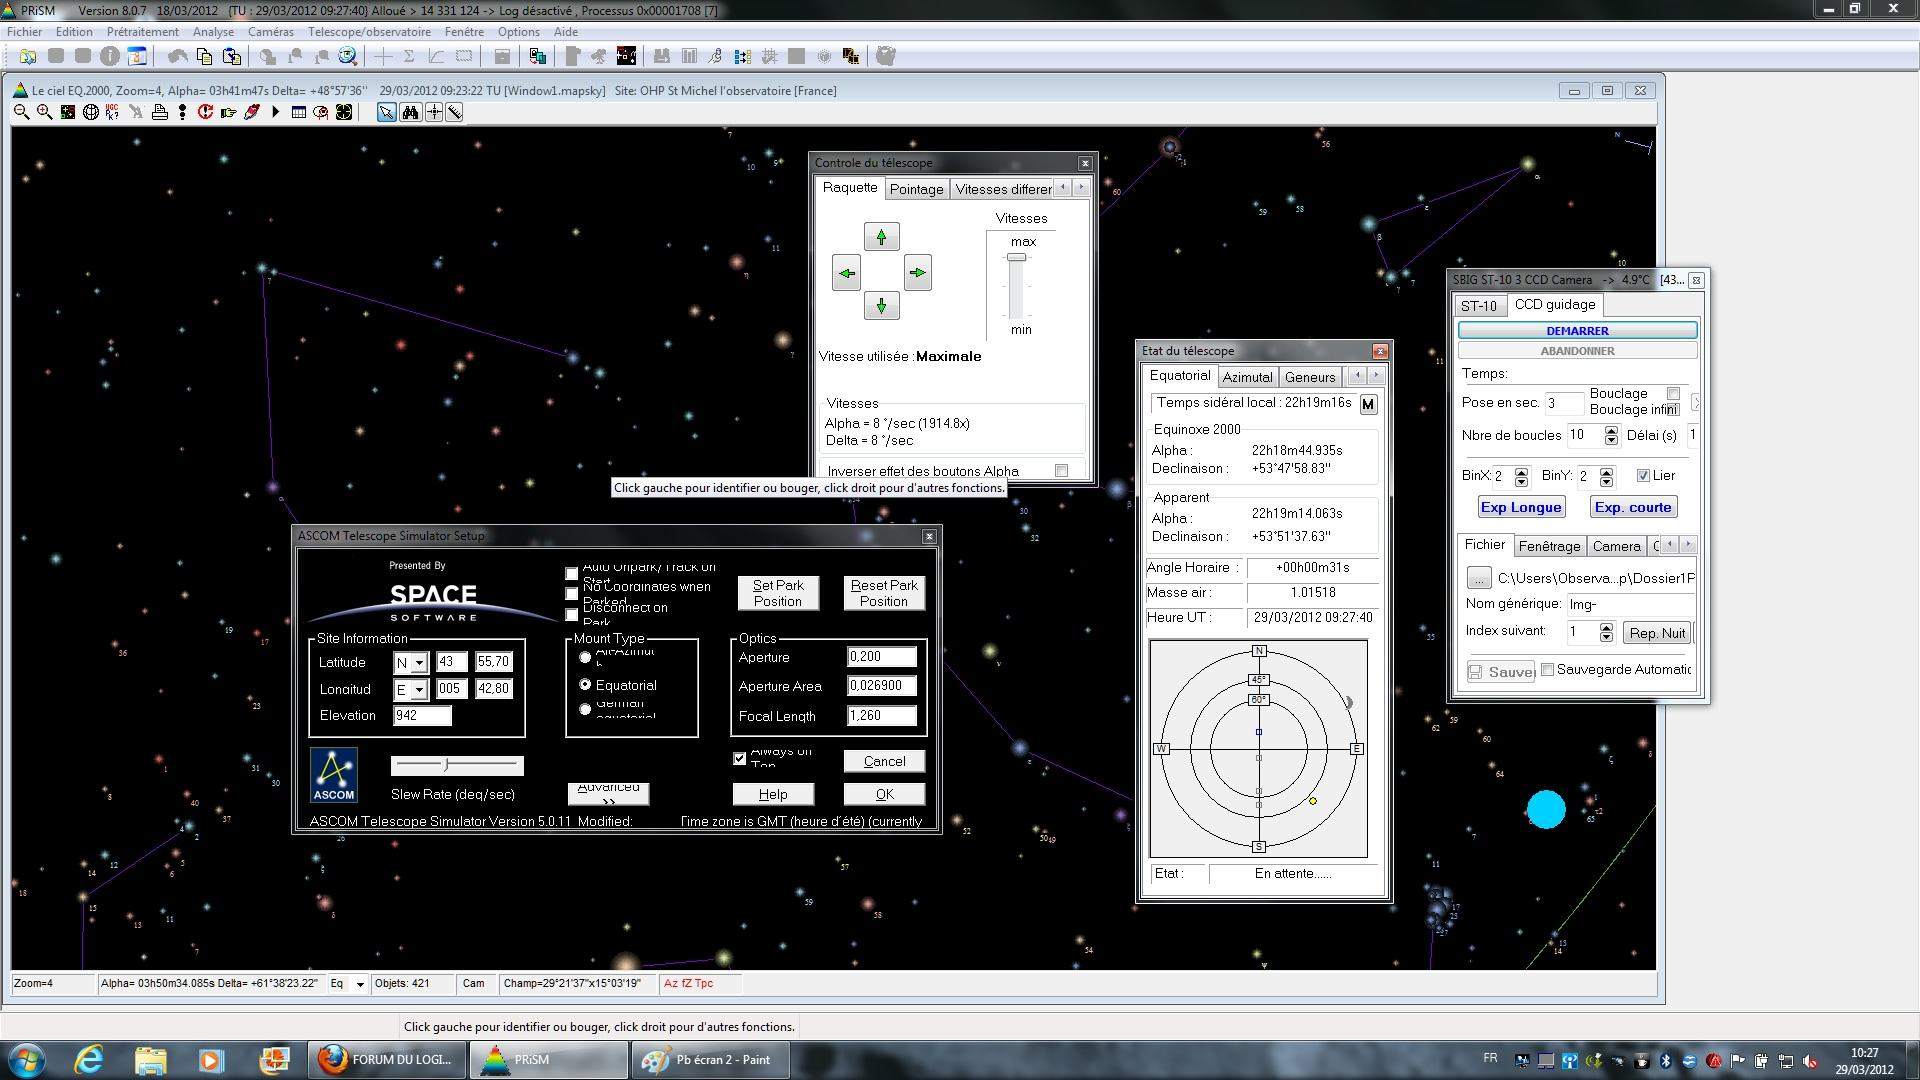Open the Longitude E direction dropdown

(x=419, y=690)
